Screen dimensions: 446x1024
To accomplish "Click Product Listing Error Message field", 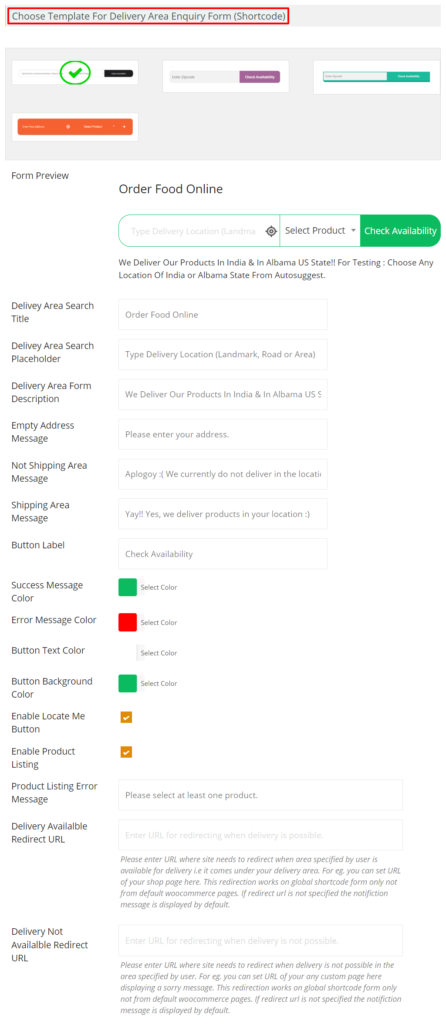I will (x=261, y=795).
